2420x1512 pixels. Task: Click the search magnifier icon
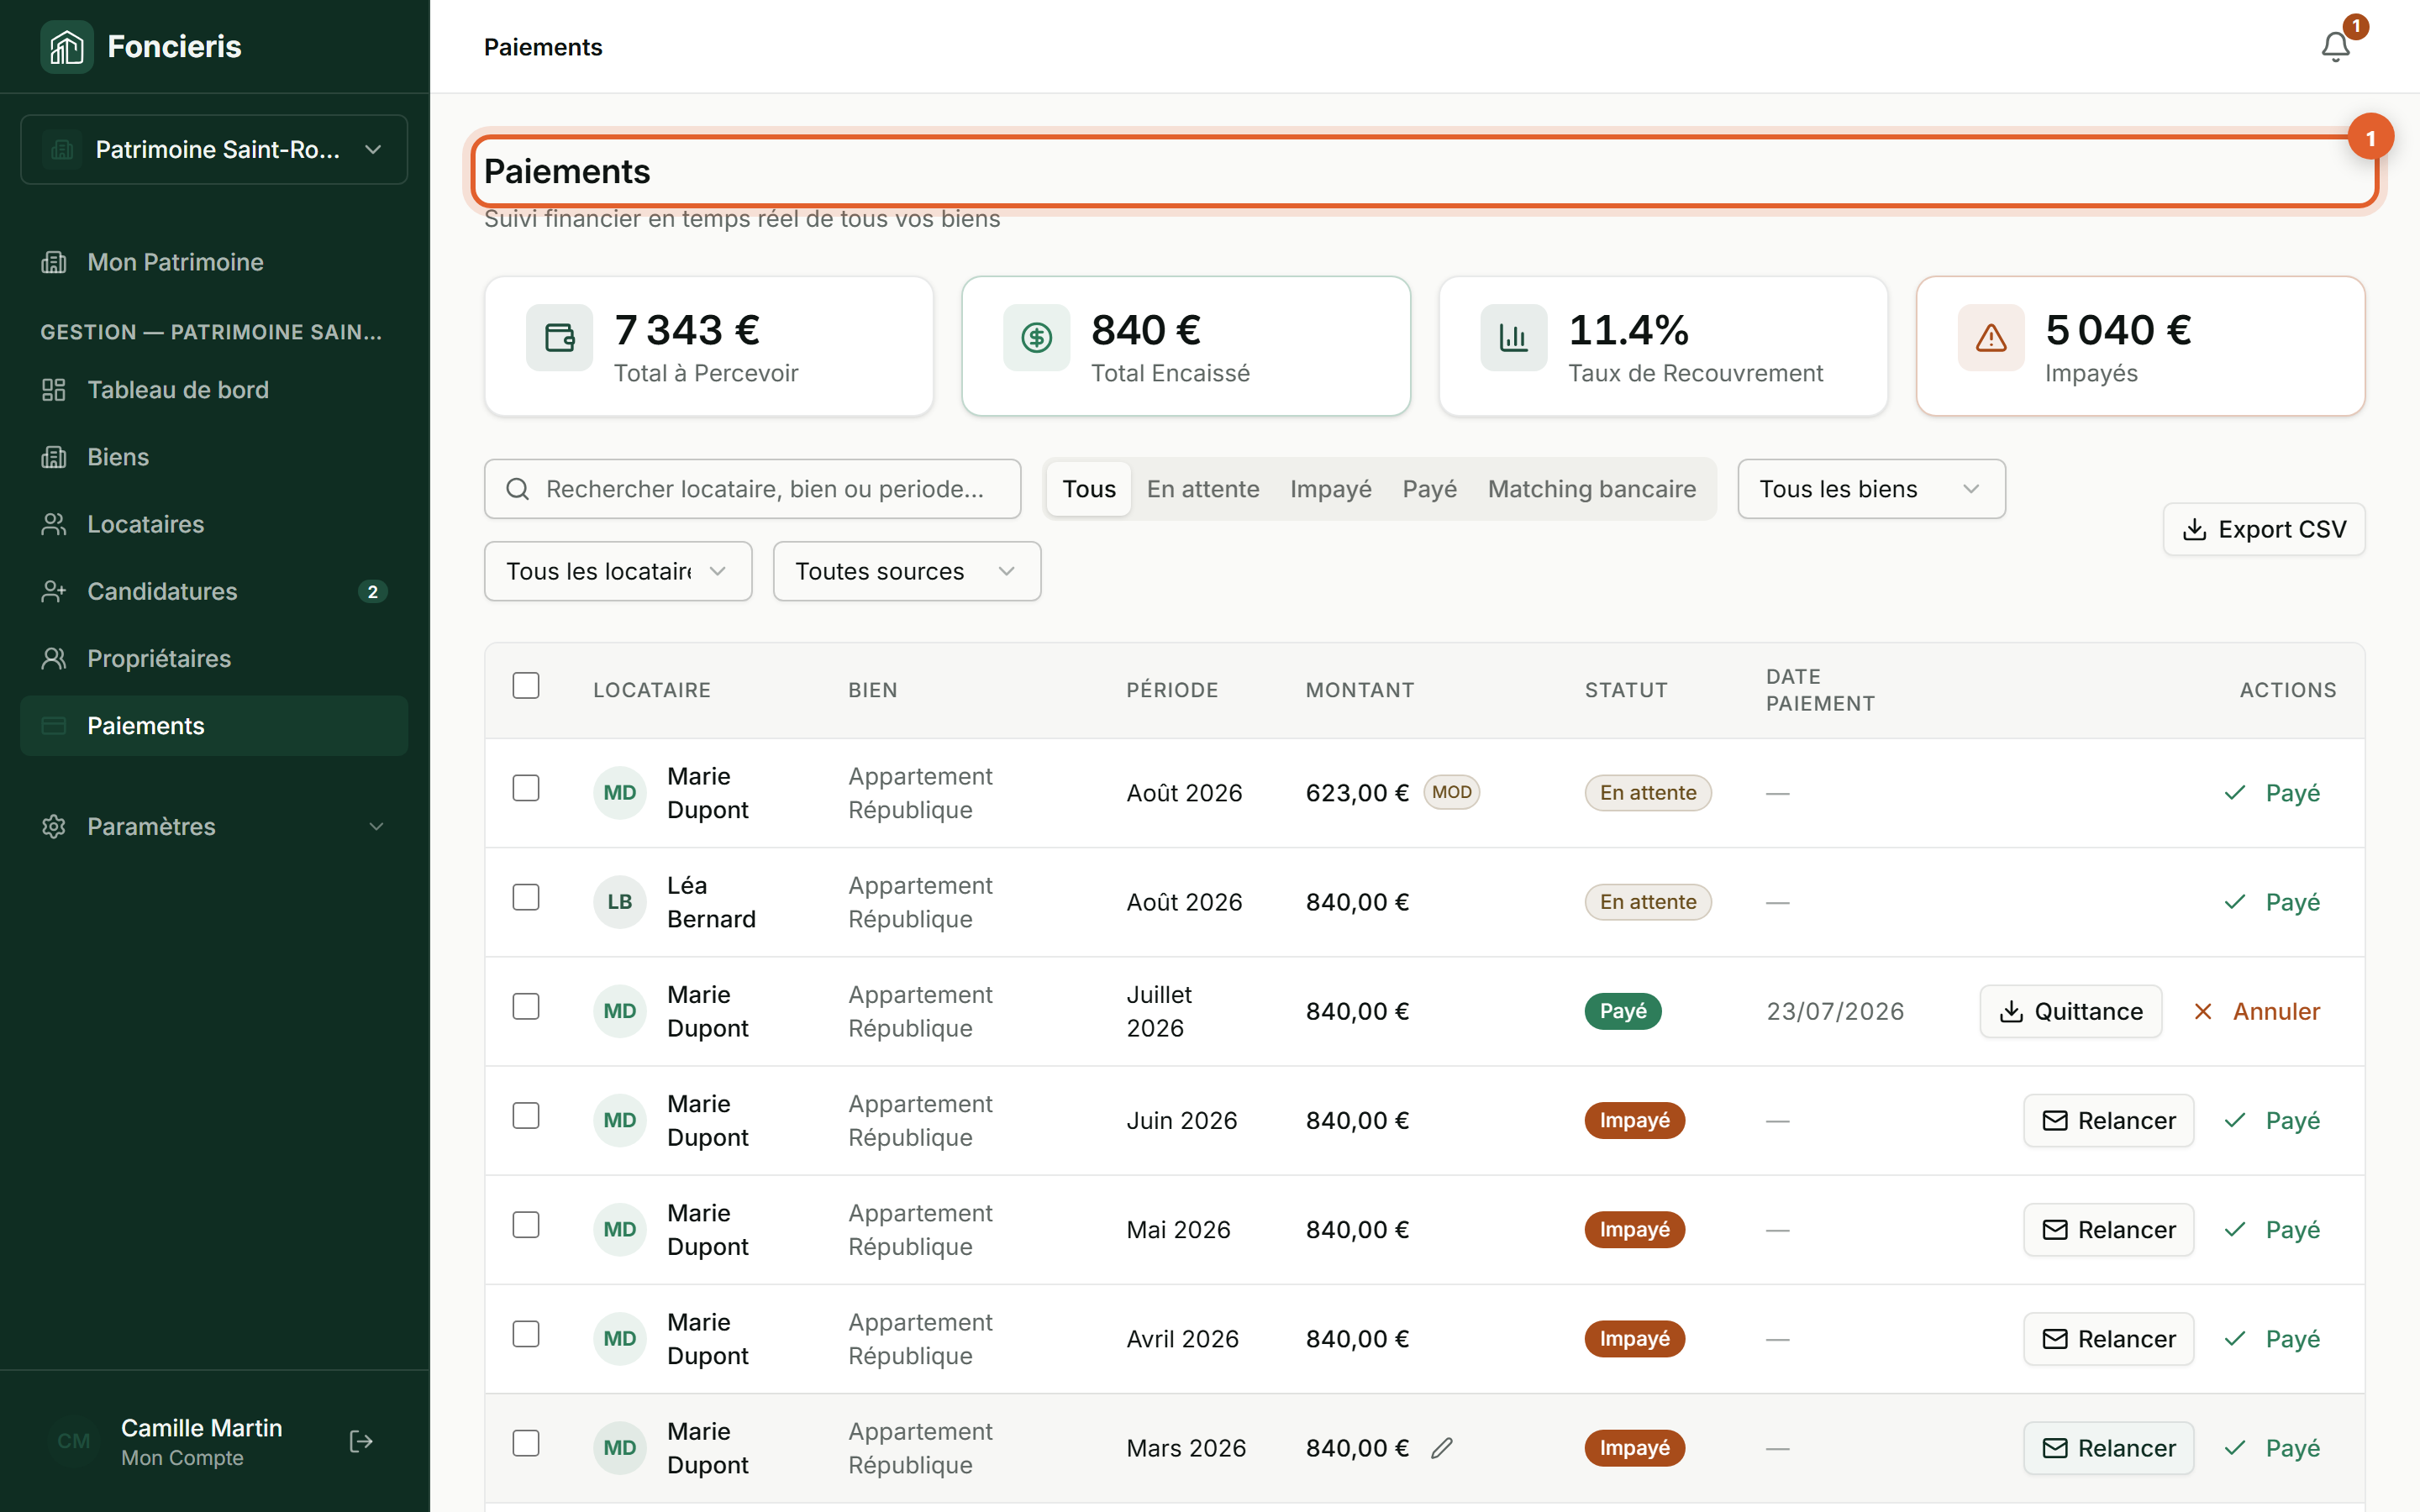tap(517, 489)
